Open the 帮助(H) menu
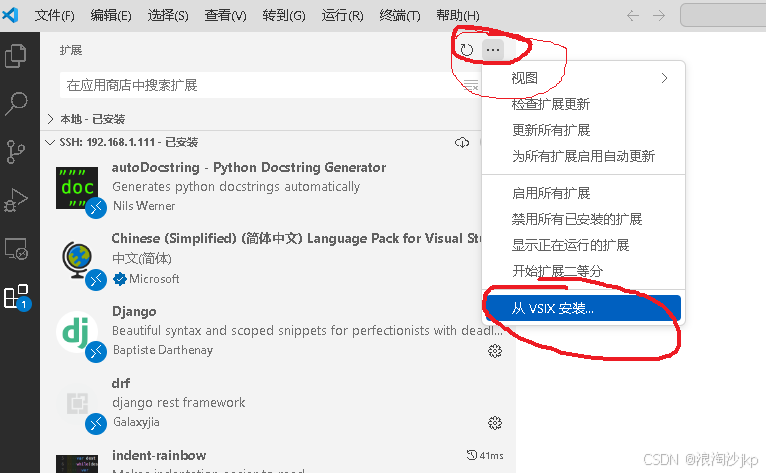Viewport: 766px width, 473px height. point(458,16)
